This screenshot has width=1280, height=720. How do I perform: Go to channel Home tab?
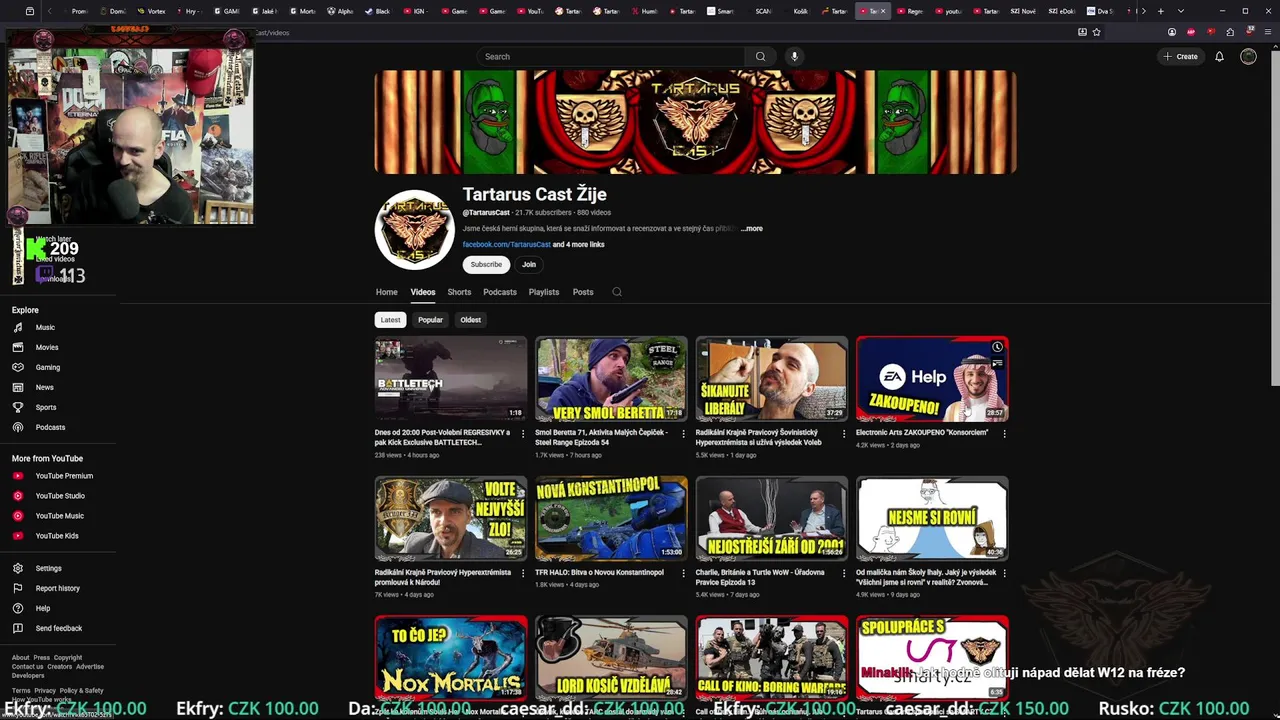(387, 292)
